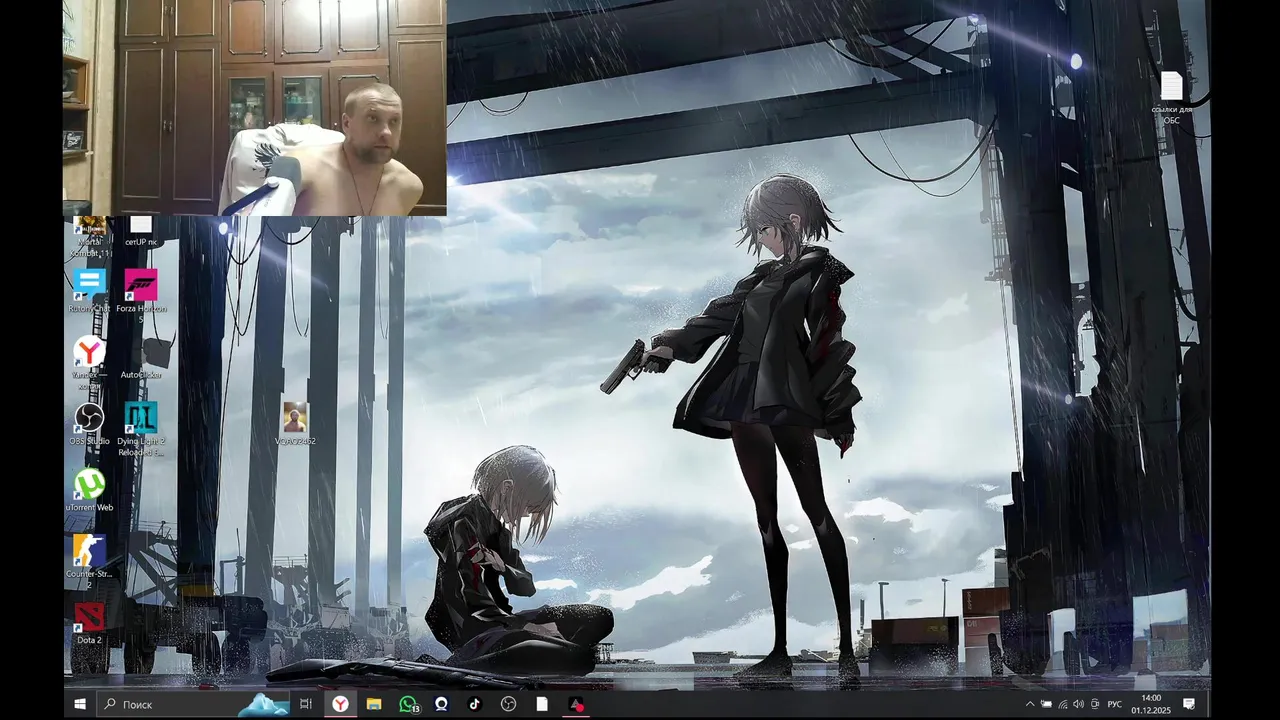
Task: Select the webcam overlay video feed
Action: pyautogui.click(x=255, y=108)
